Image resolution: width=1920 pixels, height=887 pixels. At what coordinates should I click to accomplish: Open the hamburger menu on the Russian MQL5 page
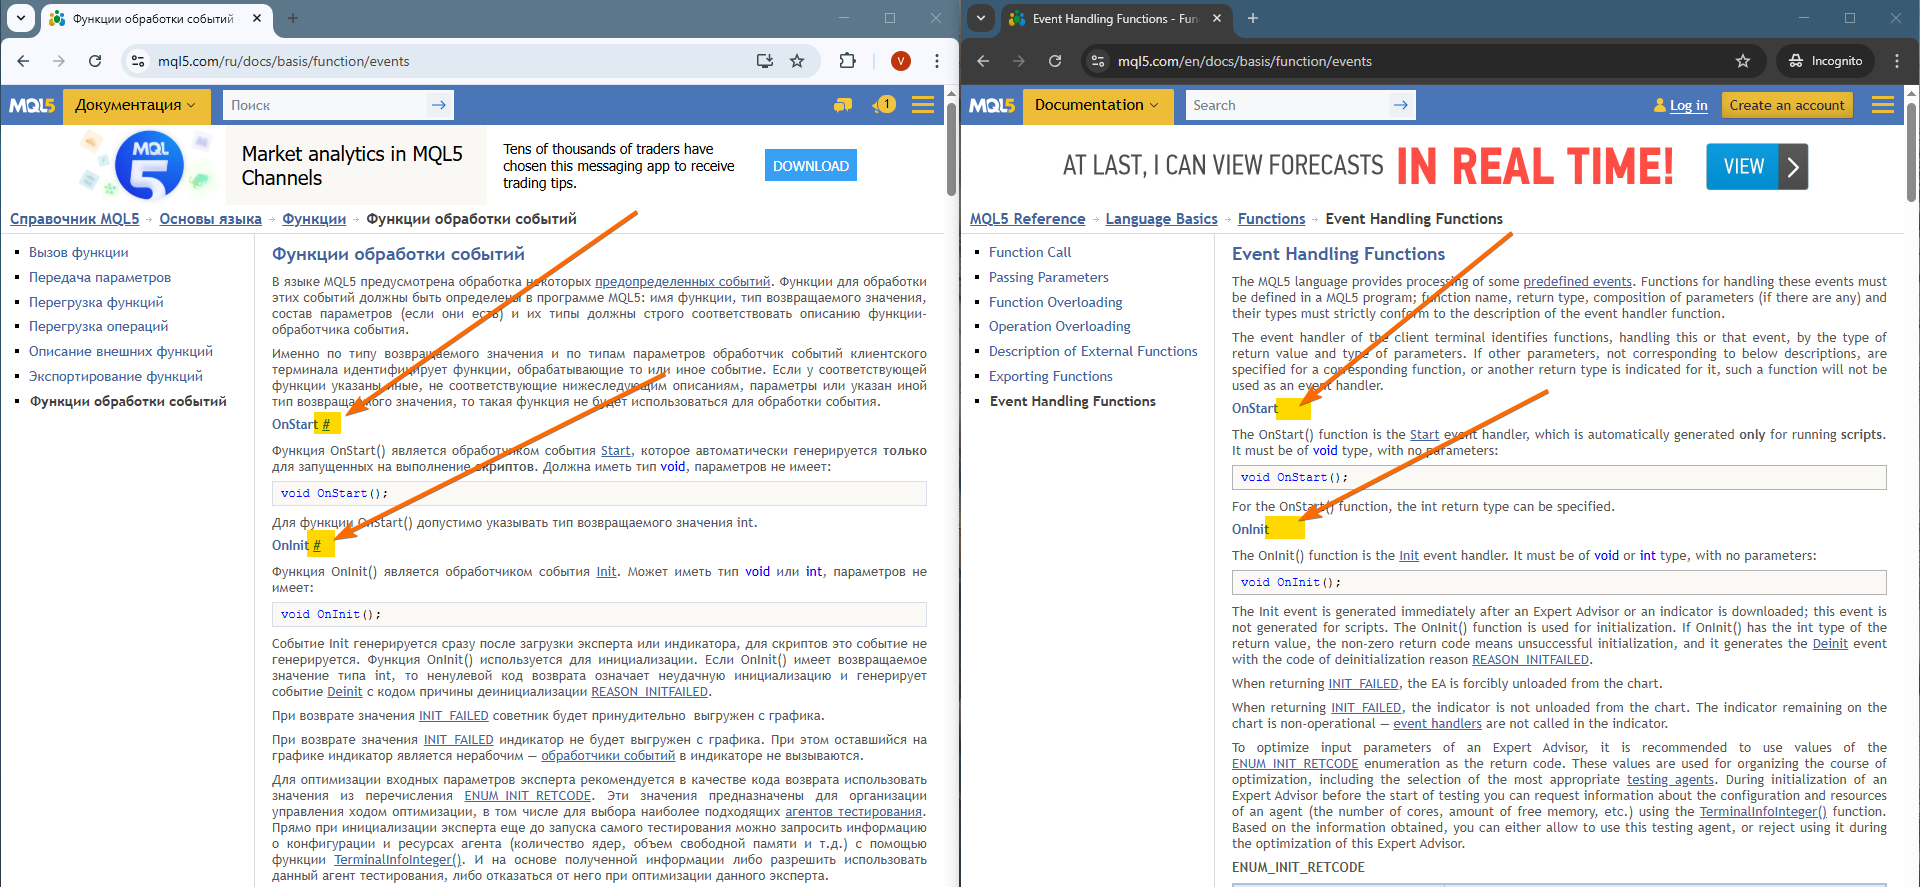tap(923, 105)
